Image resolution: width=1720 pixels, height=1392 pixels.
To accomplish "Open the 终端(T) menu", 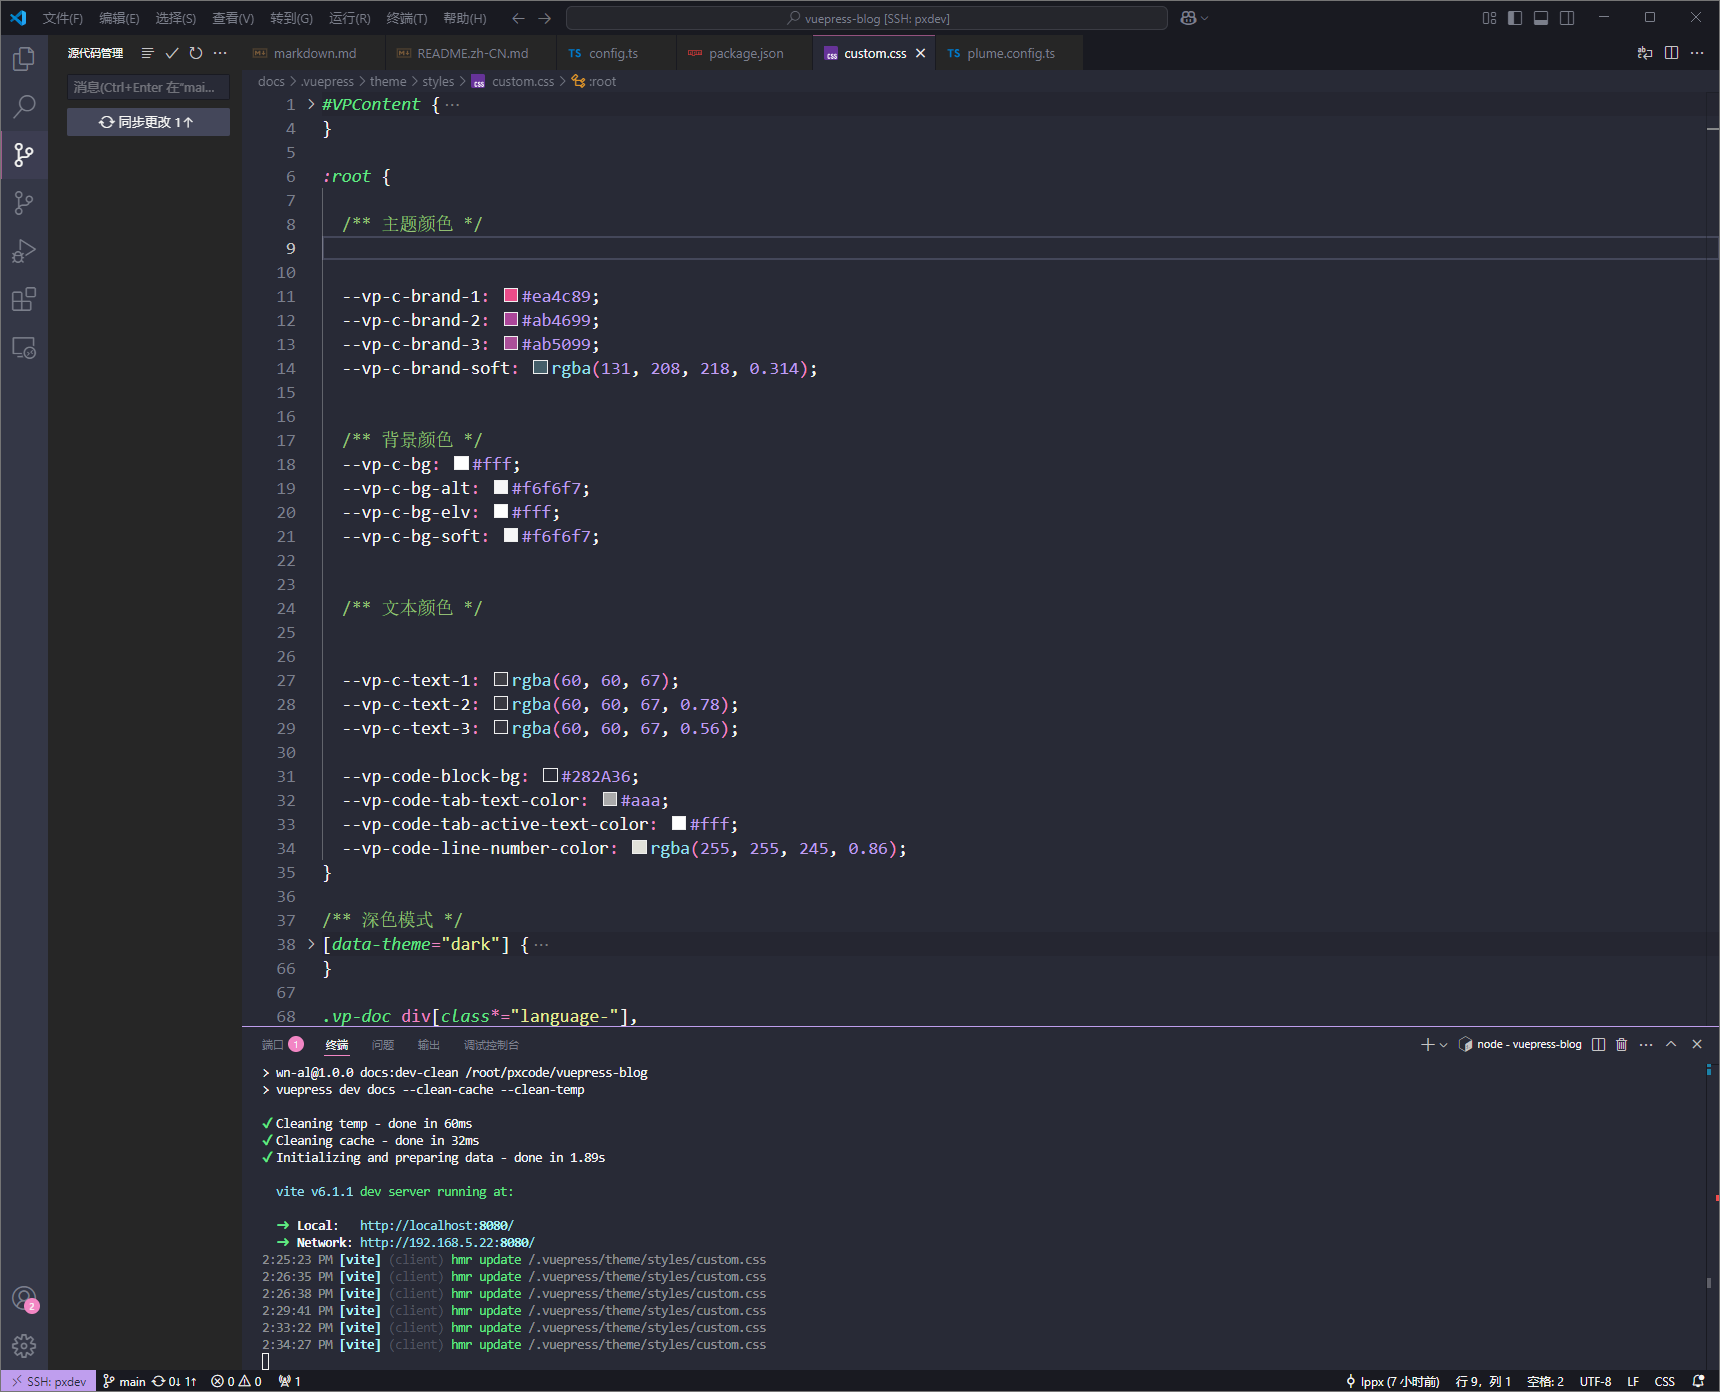I will tap(407, 18).
